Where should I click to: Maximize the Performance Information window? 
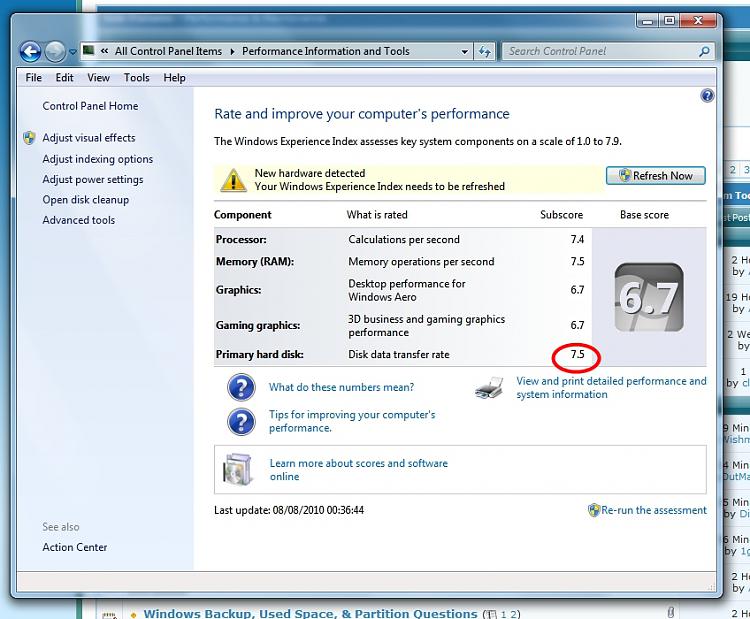click(669, 21)
